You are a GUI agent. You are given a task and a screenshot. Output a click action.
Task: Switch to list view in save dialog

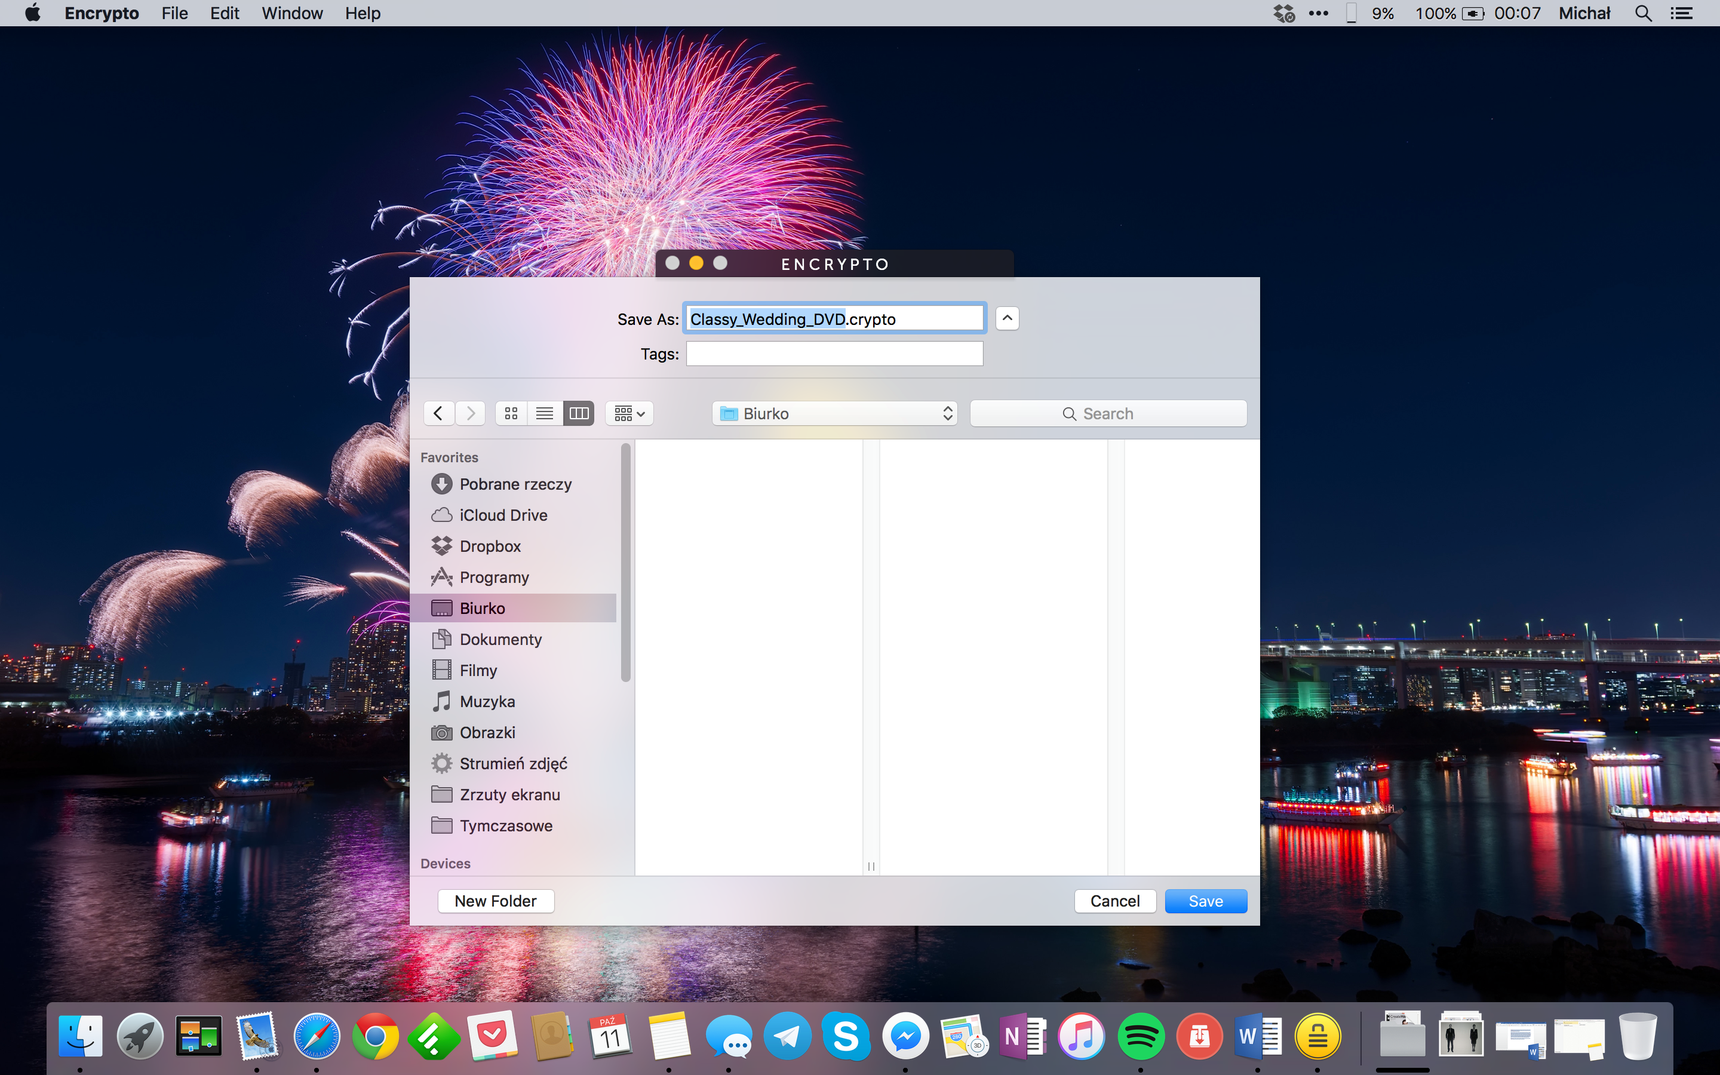pyautogui.click(x=545, y=413)
